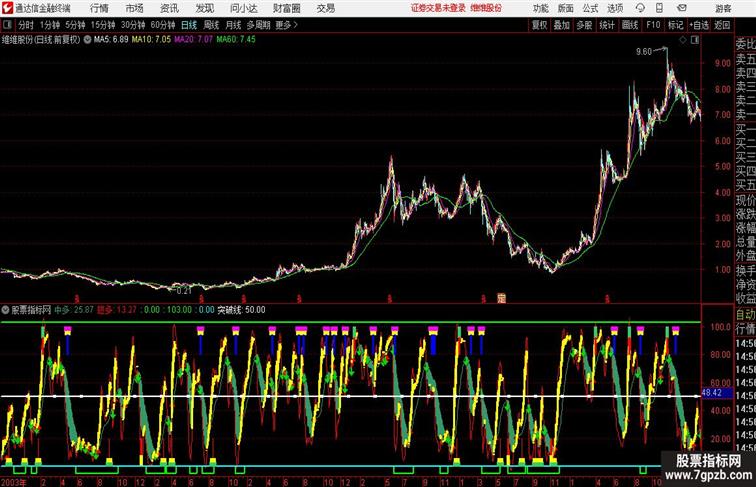Image resolution: width=756 pixels, height=487 pixels.
Task: Open the 财富圈 menu
Action: click(286, 8)
